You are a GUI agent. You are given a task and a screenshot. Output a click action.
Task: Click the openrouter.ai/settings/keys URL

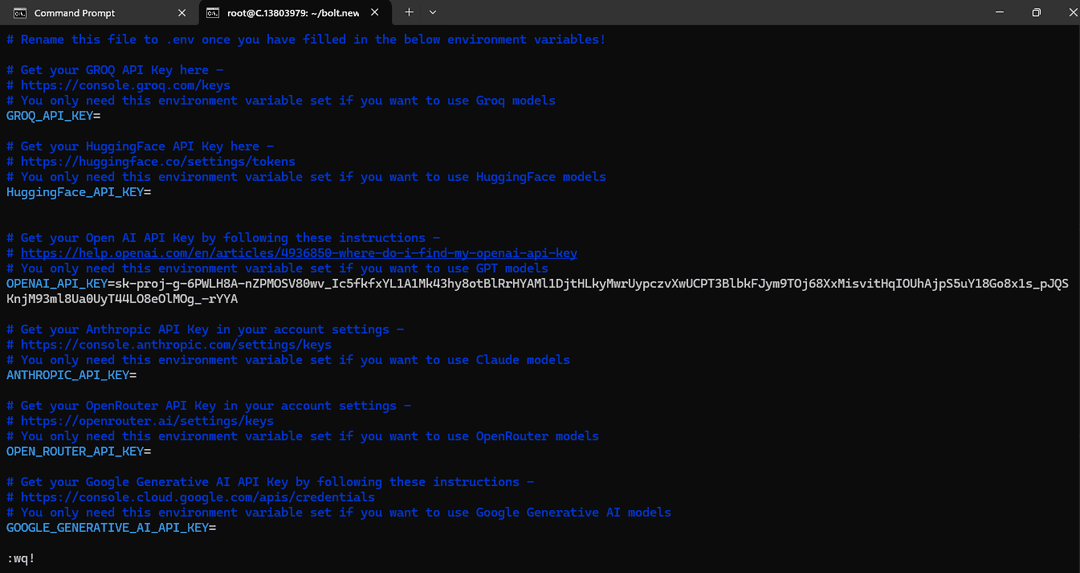[147, 421]
